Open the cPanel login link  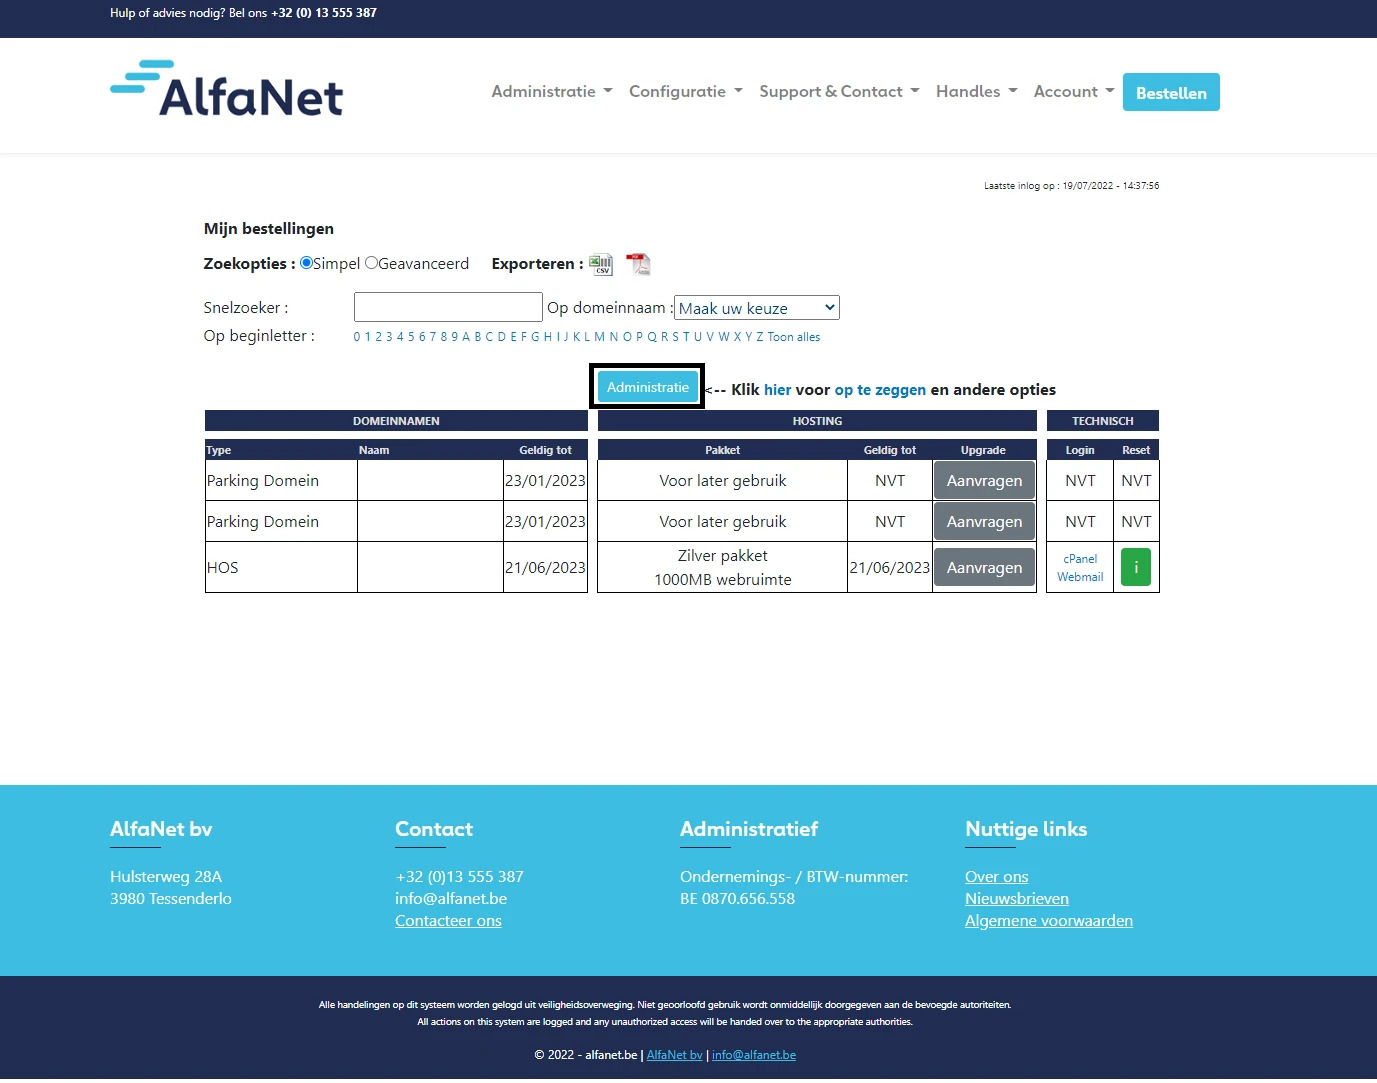(x=1080, y=559)
